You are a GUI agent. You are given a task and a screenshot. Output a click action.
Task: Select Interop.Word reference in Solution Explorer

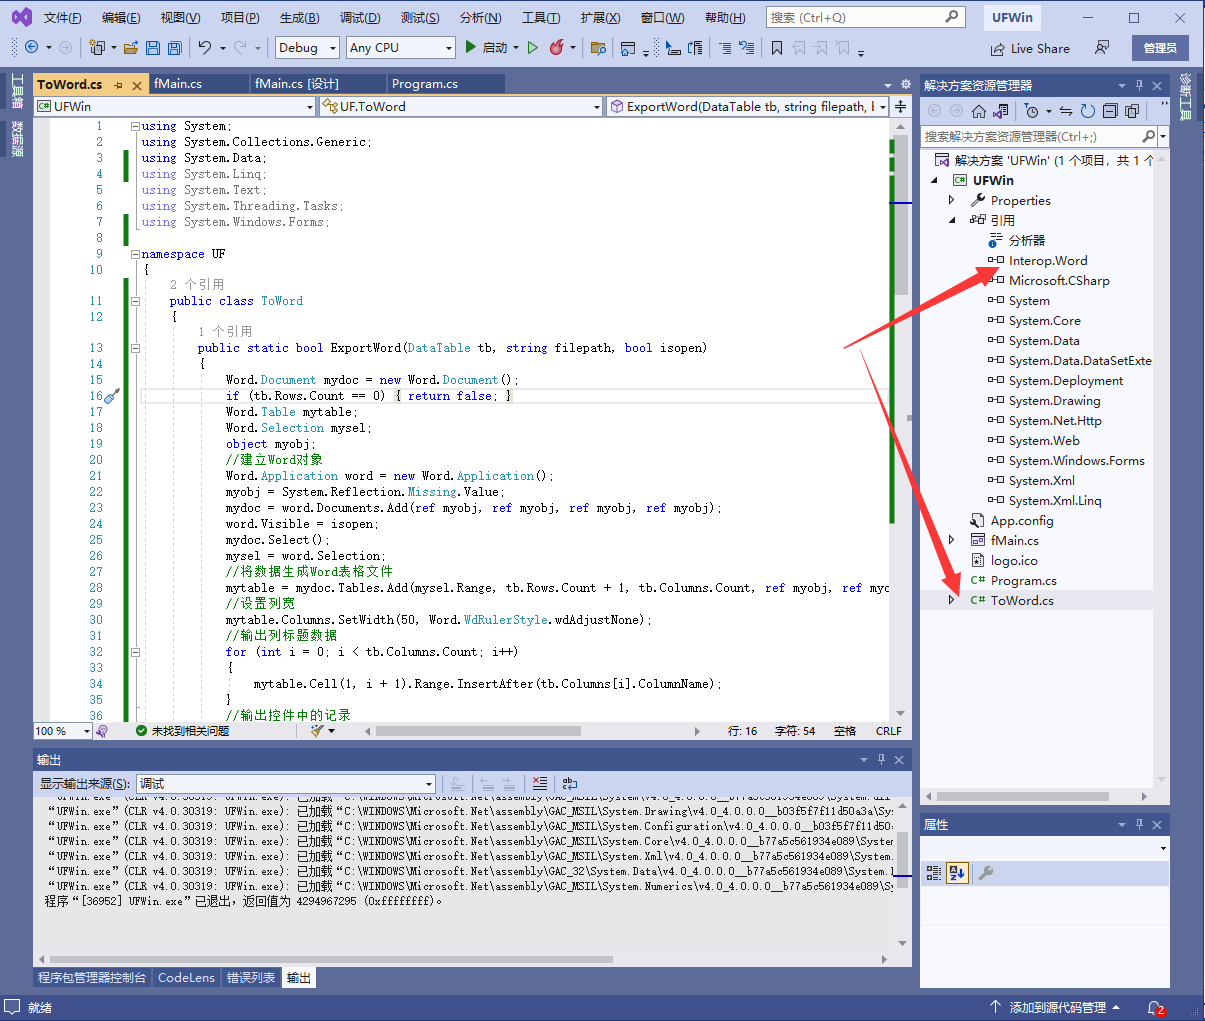point(1048,260)
